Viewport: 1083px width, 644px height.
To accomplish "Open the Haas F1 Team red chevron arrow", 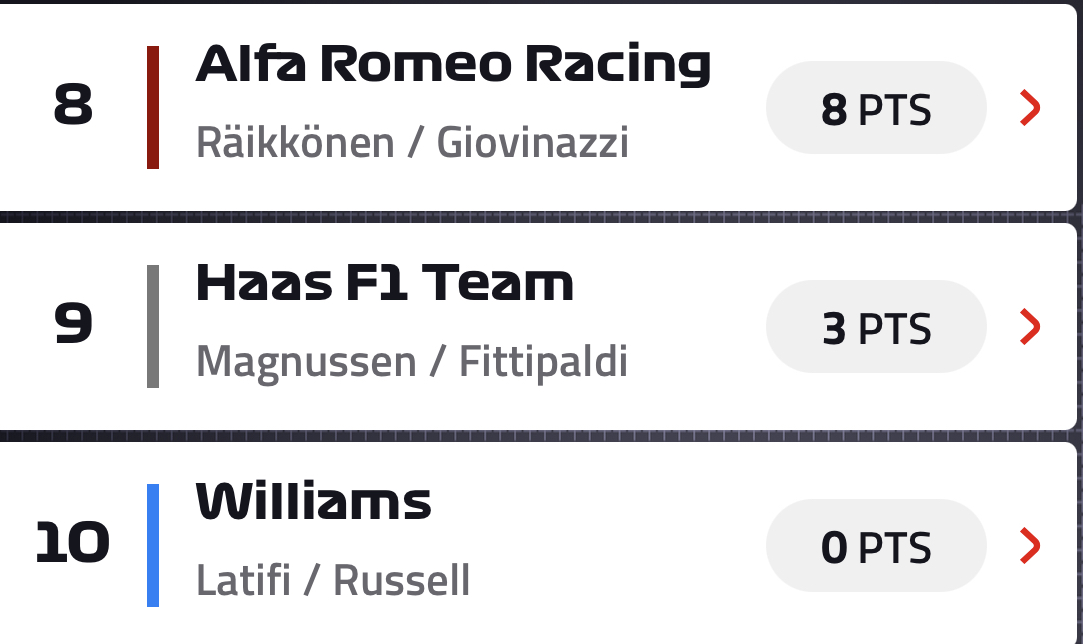I will 1030,327.
